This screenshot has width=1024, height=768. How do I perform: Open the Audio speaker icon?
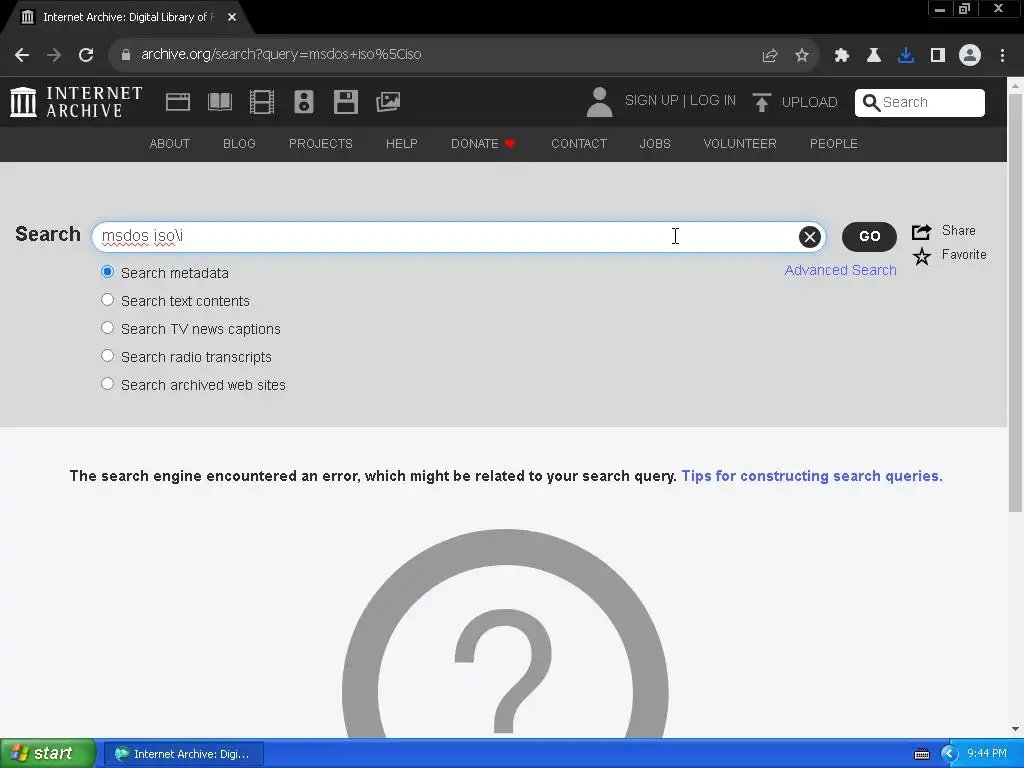[304, 102]
